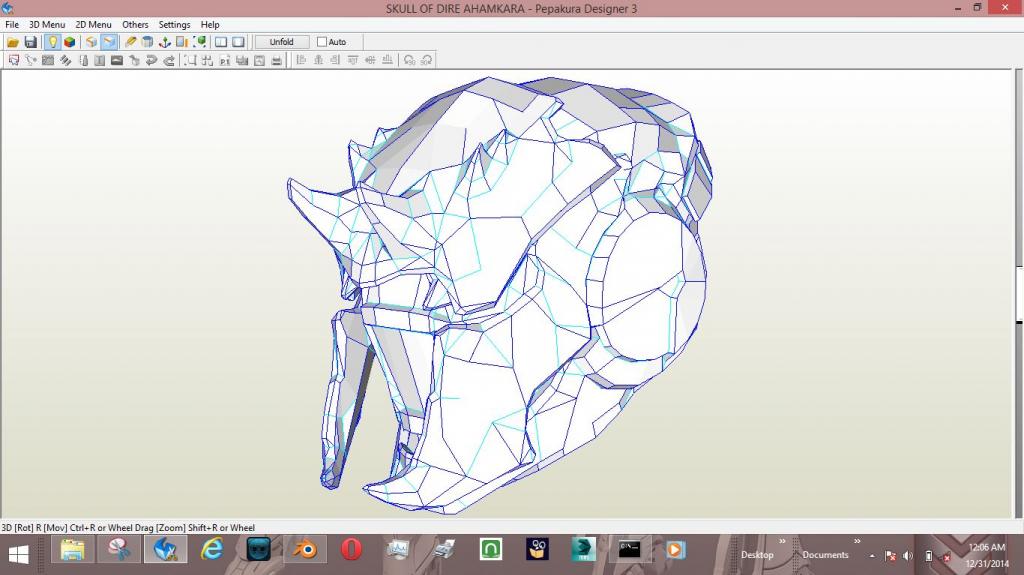Click the rotate 90 counterclockwise icon
Screen dimensions: 1024x575
pos(409,60)
